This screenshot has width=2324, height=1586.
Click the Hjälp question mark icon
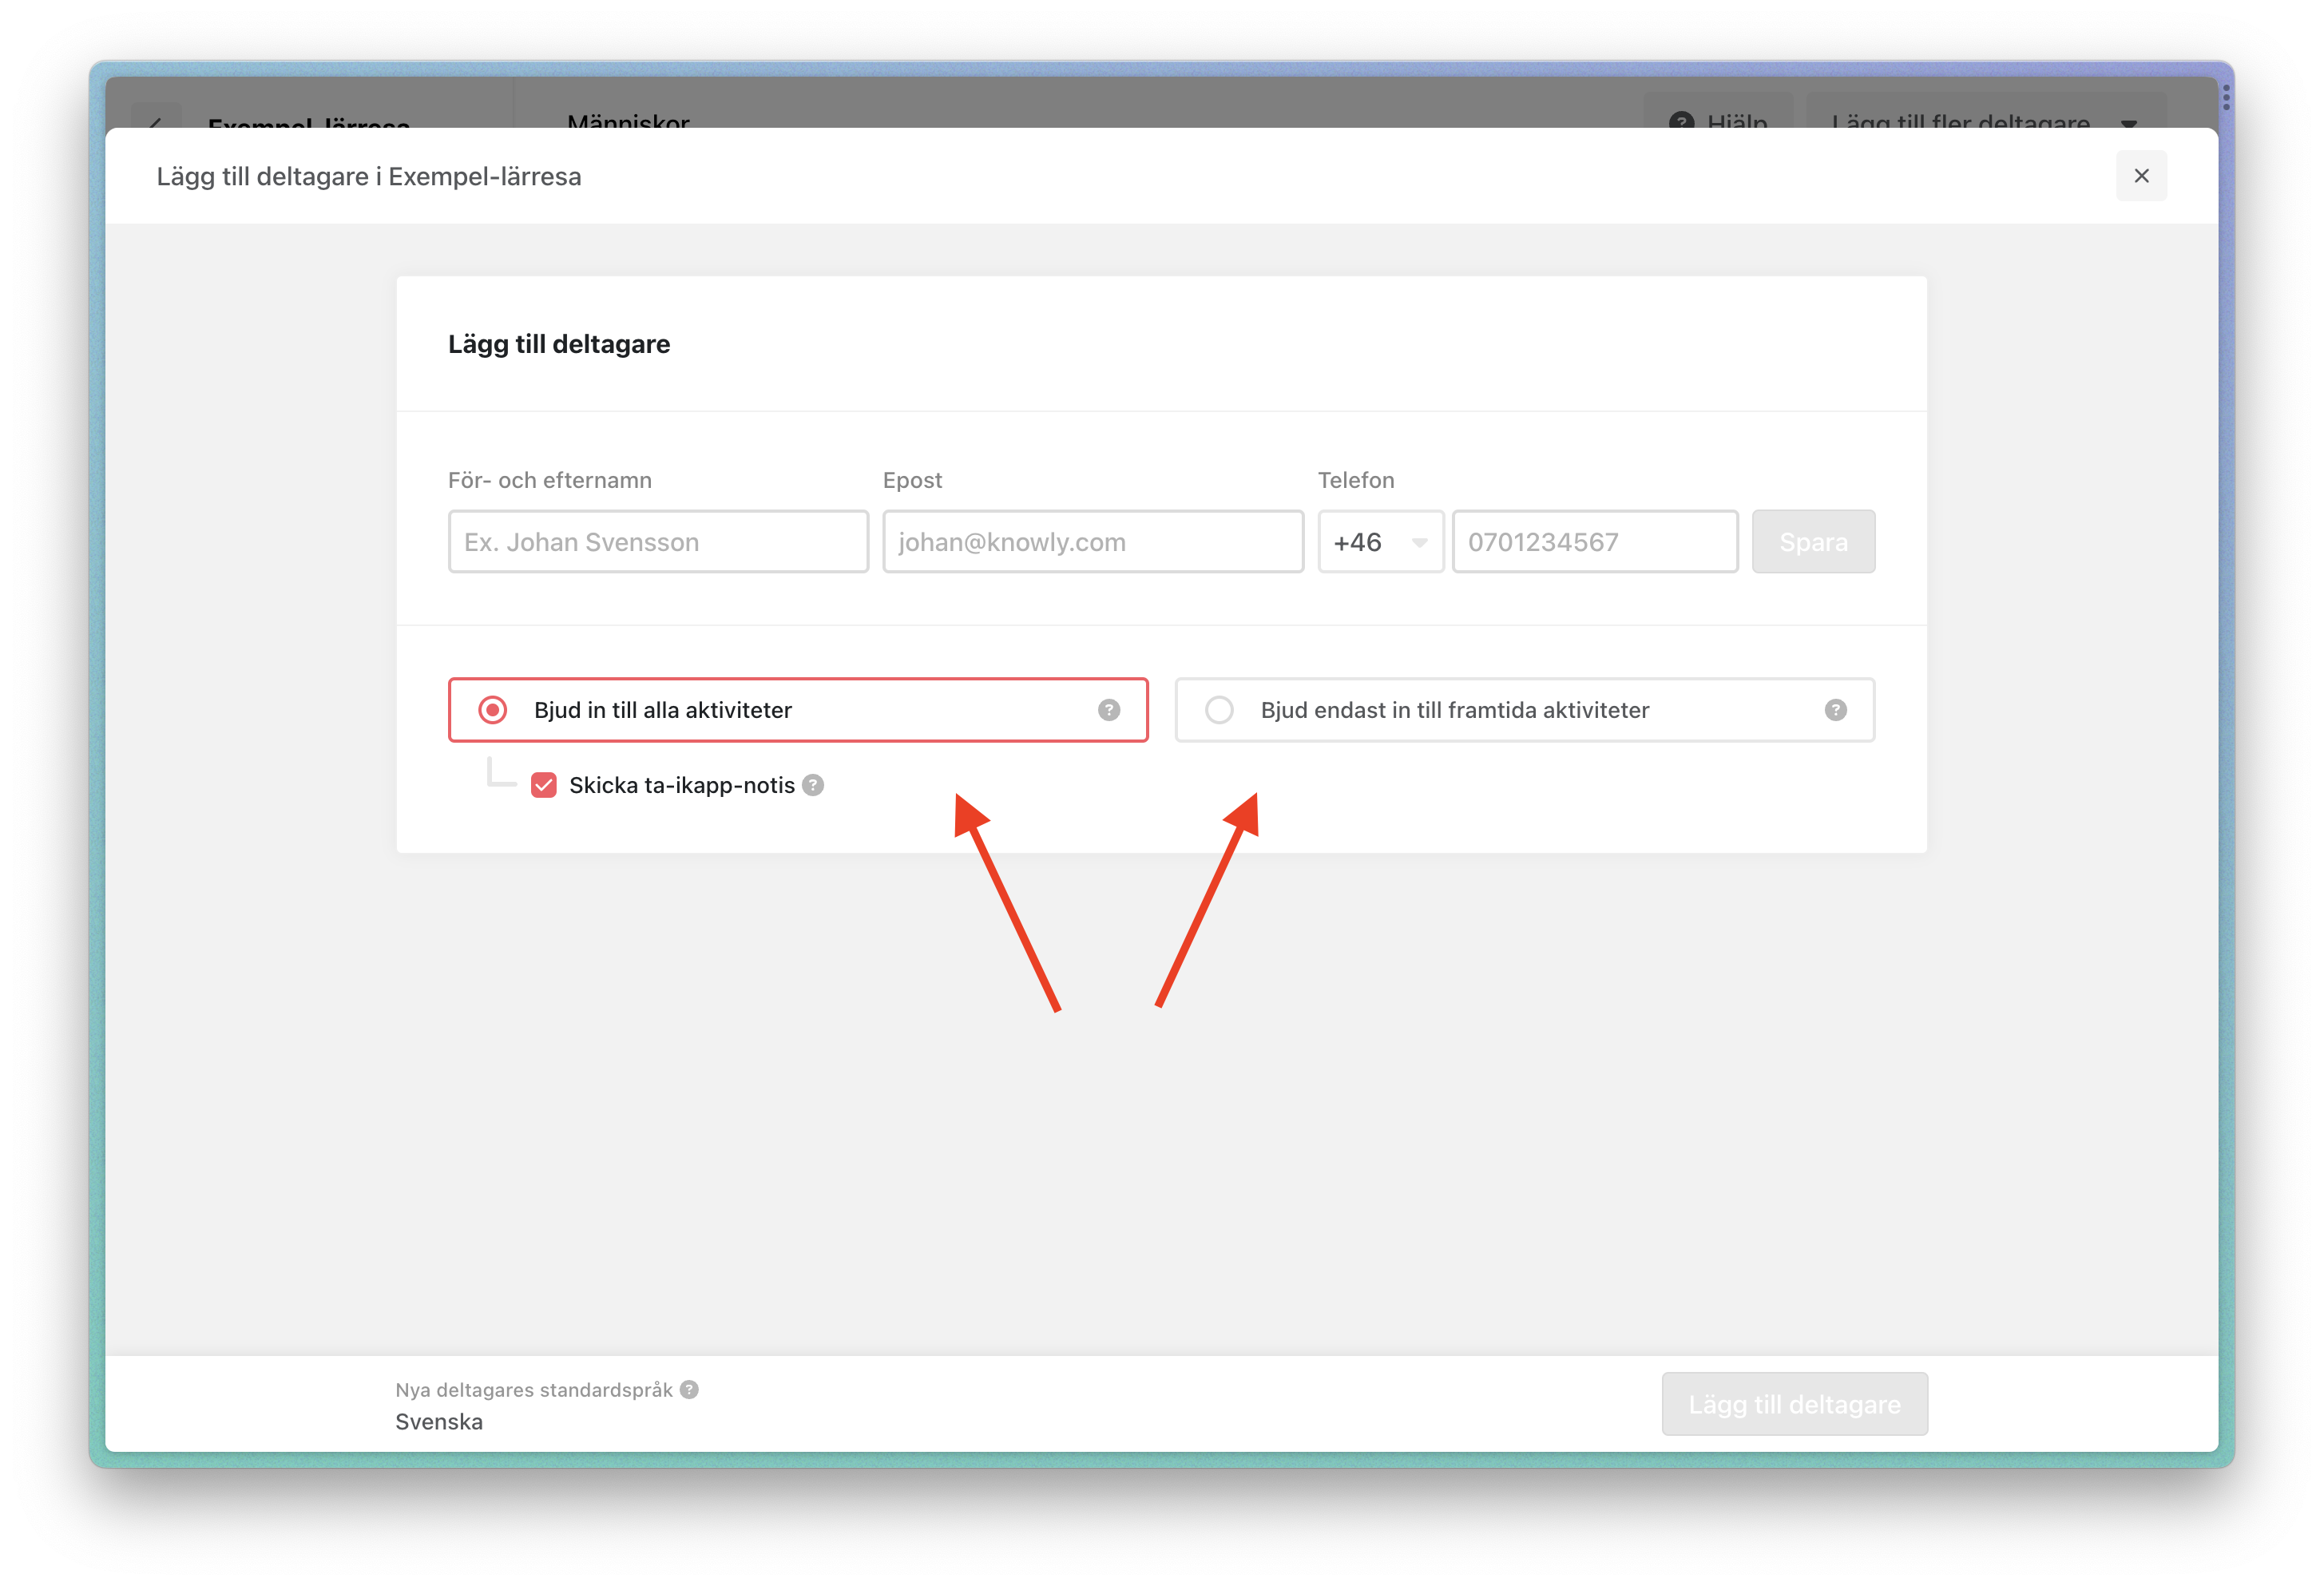(x=1681, y=122)
